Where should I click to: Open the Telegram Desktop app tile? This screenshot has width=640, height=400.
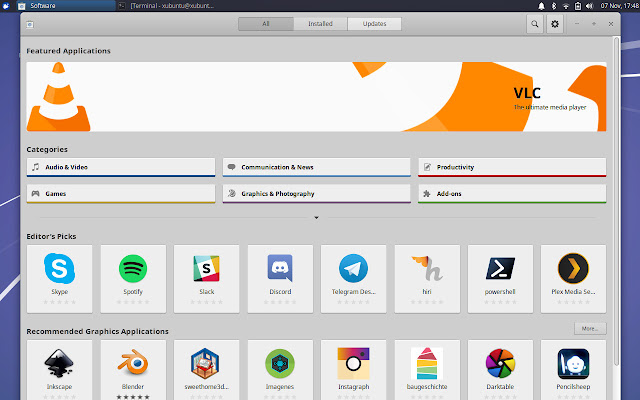point(353,279)
